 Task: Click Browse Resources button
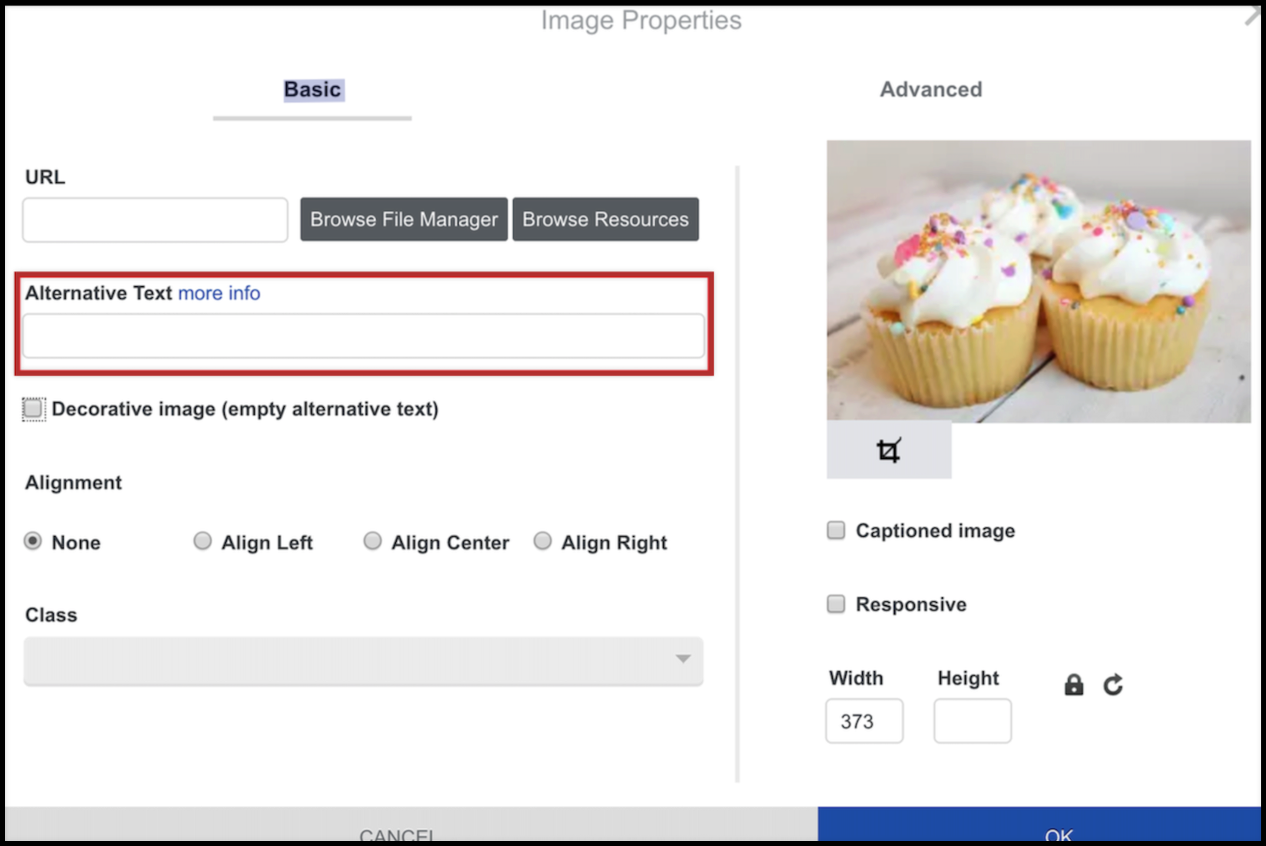[x=605, y=219]
